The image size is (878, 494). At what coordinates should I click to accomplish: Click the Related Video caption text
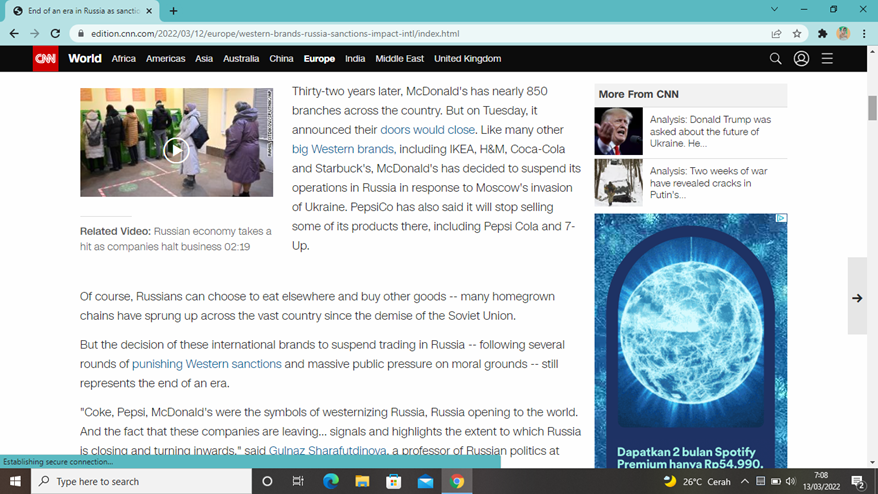(176, 239)
